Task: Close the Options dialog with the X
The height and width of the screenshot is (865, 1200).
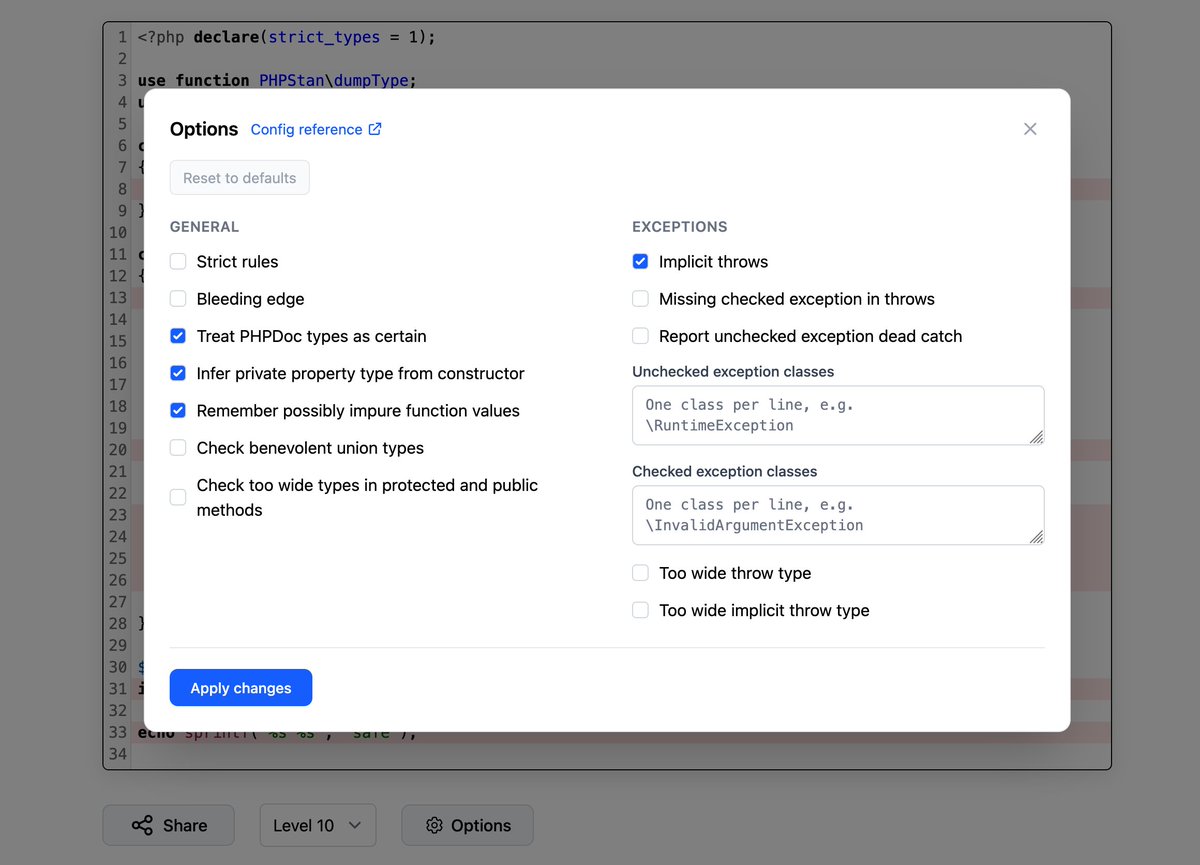Action: pyautogui.click(x=1030, y=129)
